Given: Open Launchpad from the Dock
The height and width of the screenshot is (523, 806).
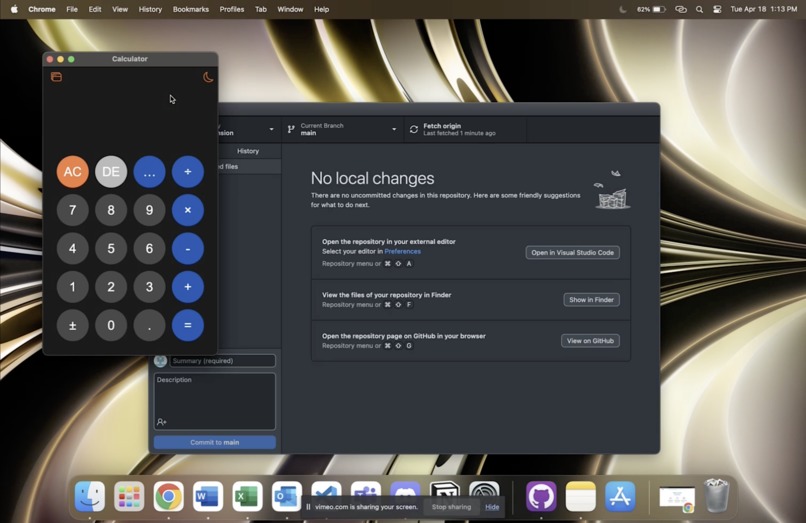Looking at the screenshot, I should [129, 496].
